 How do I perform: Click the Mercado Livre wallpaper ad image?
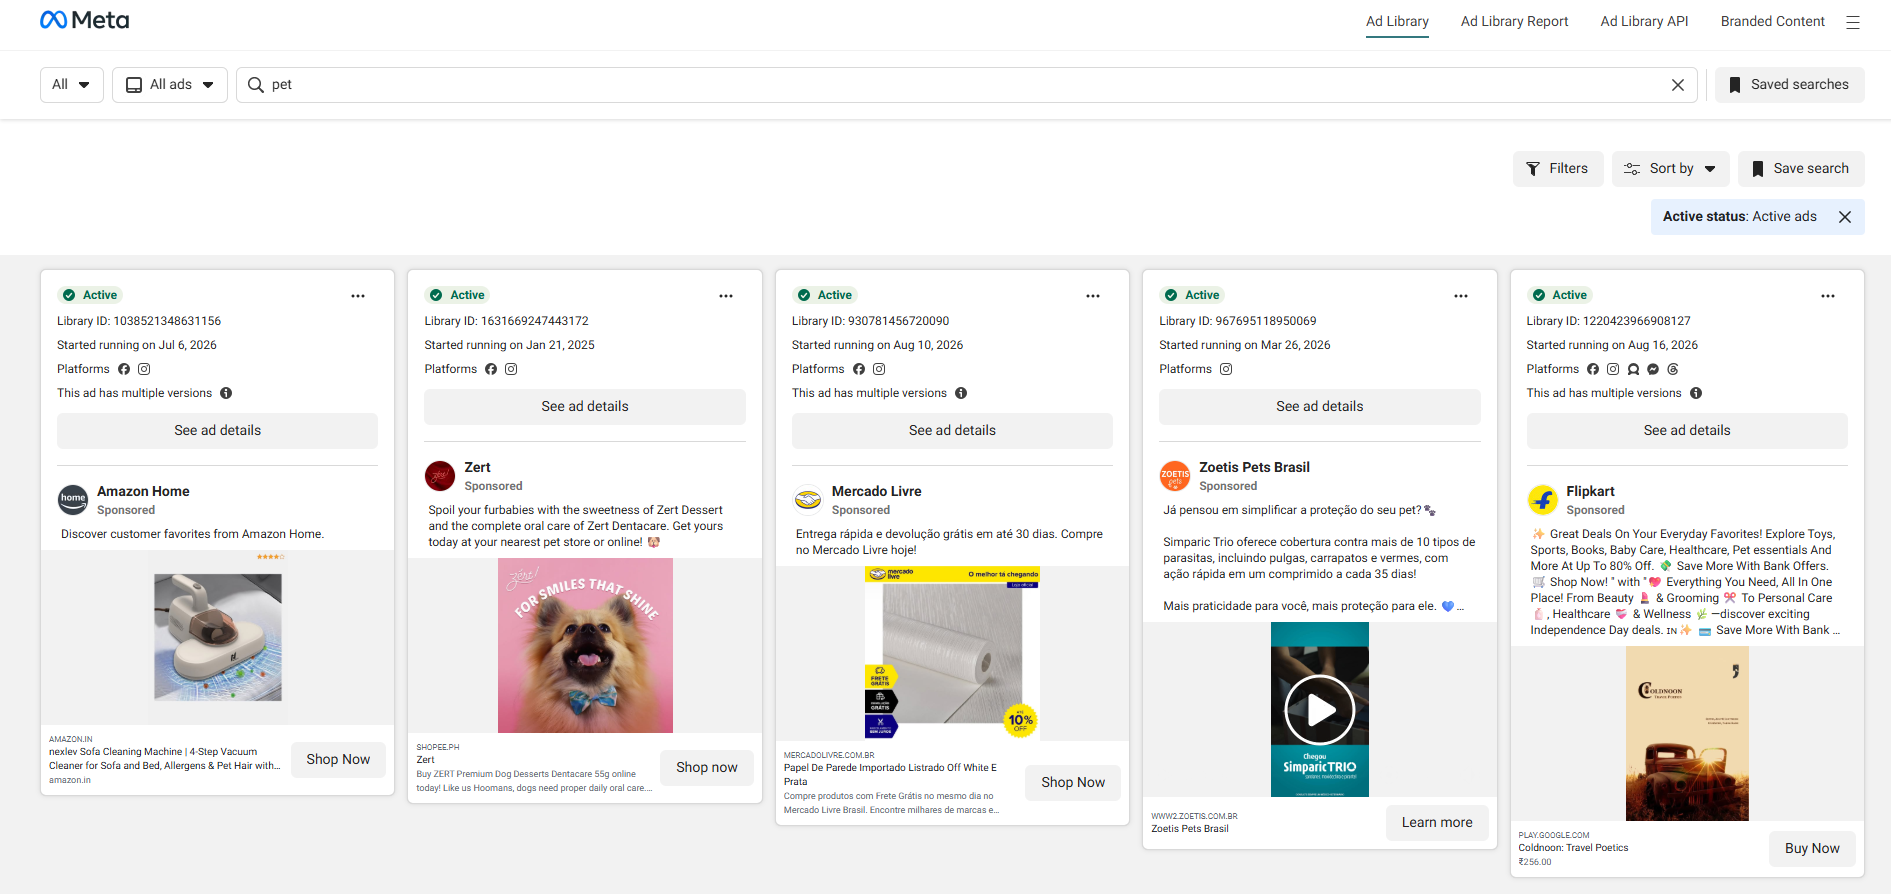952,653
